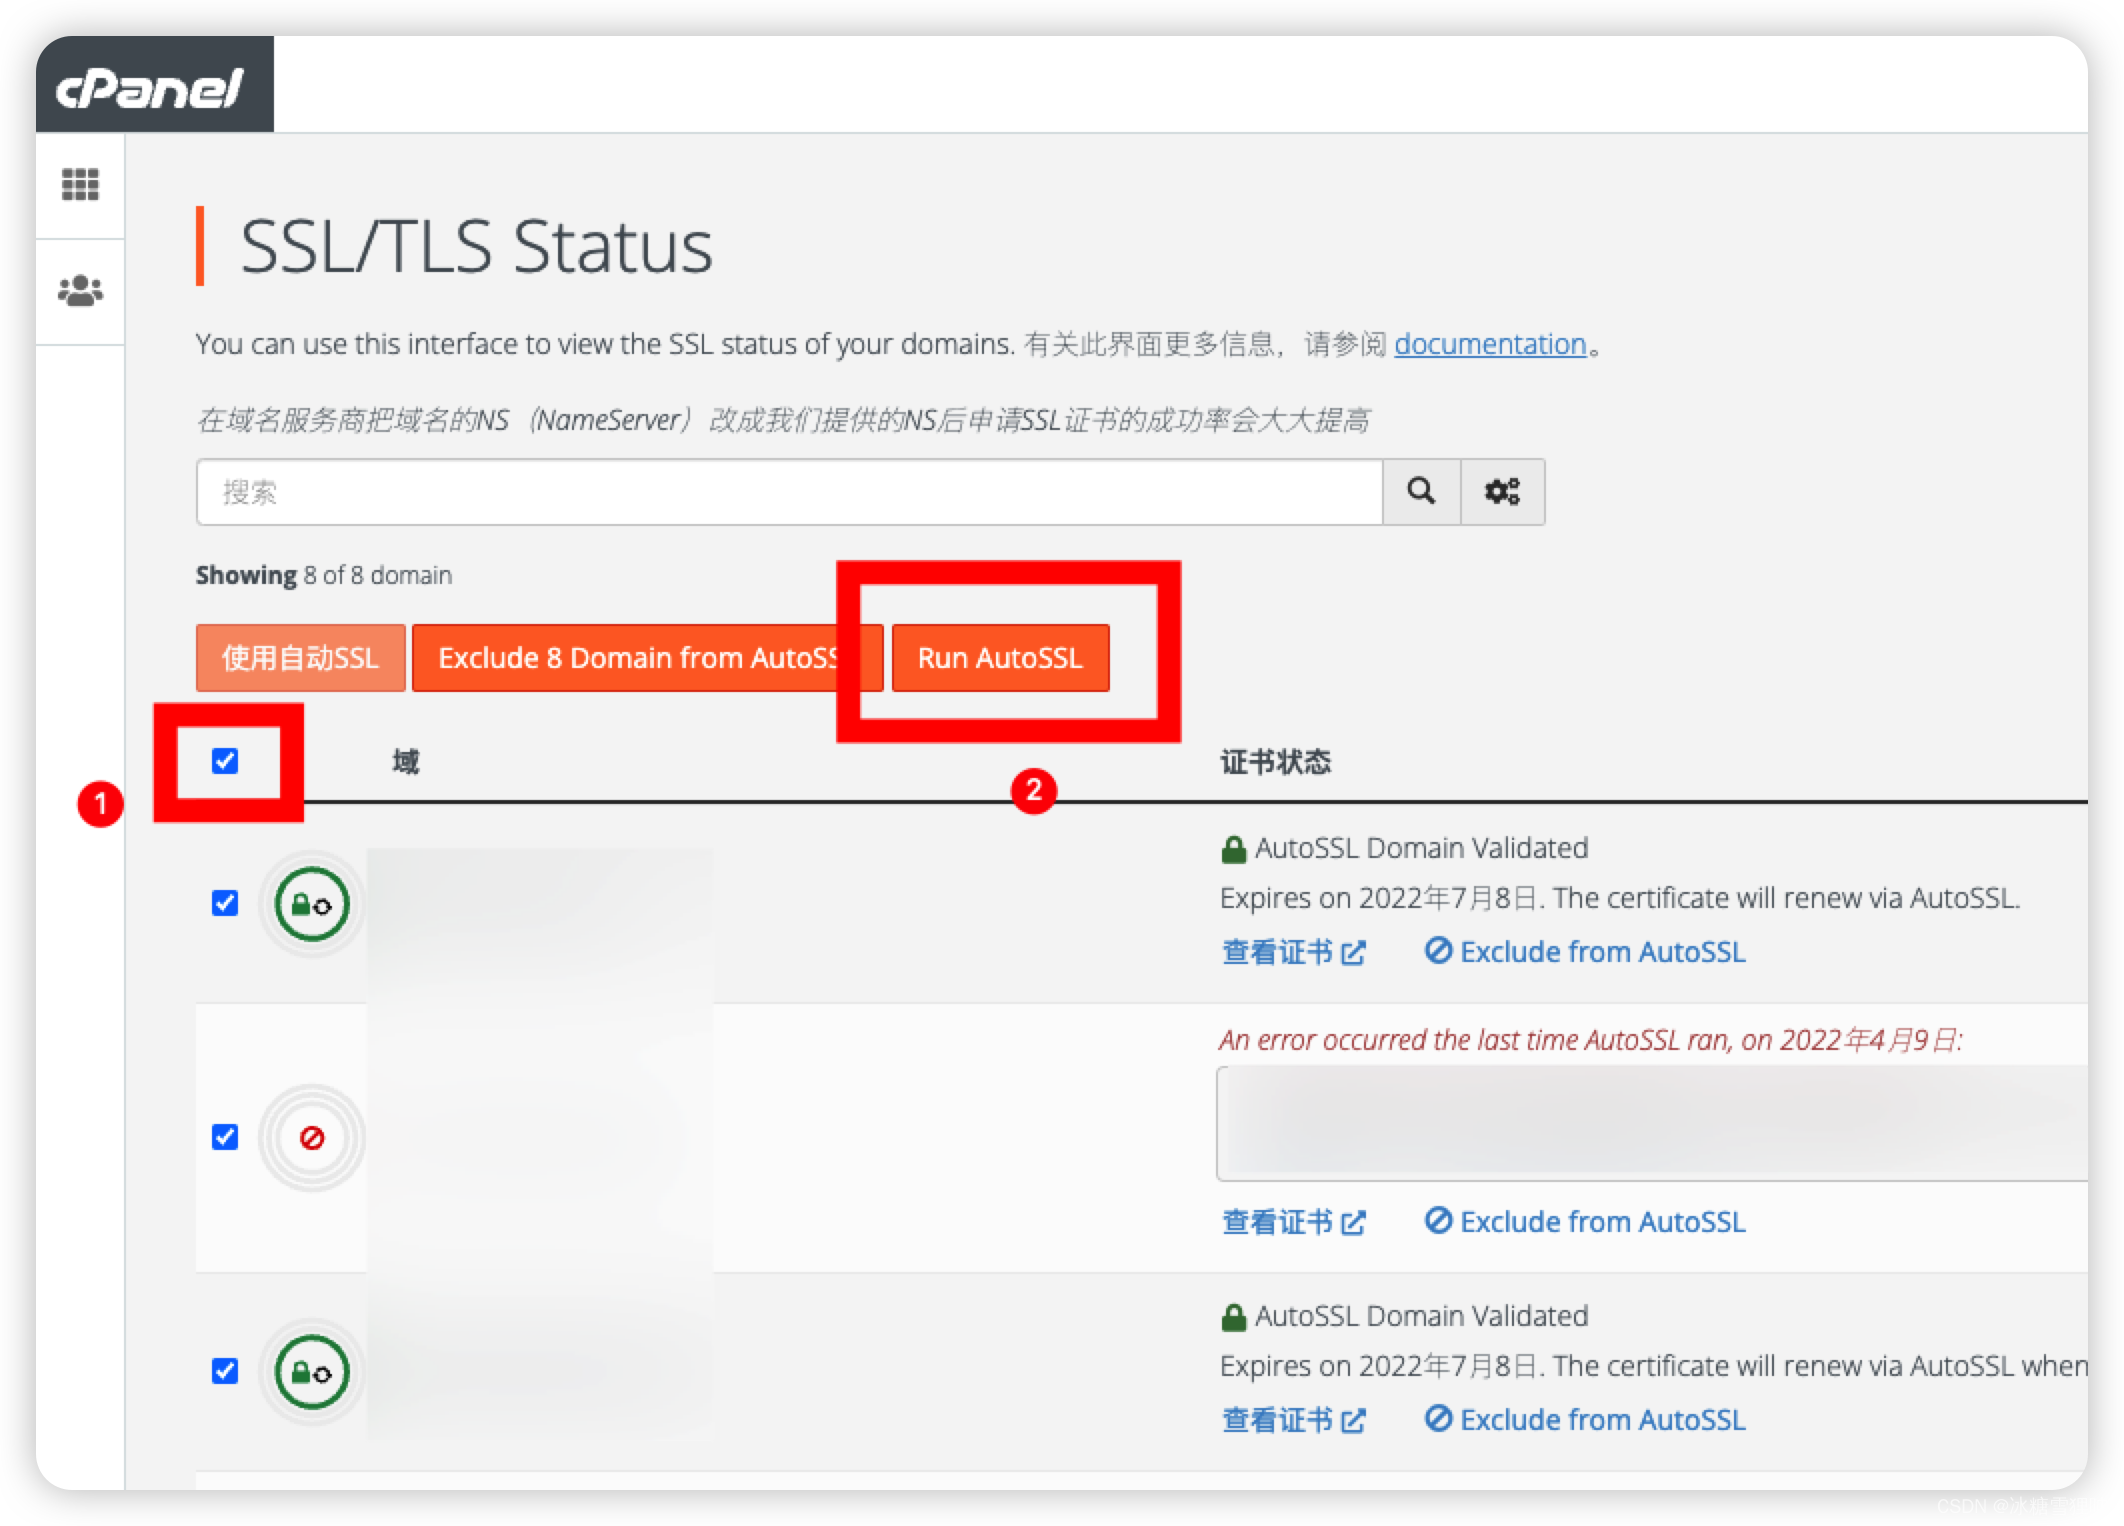
Task: Open the search settings gears icon
Action: point(1502,491)
